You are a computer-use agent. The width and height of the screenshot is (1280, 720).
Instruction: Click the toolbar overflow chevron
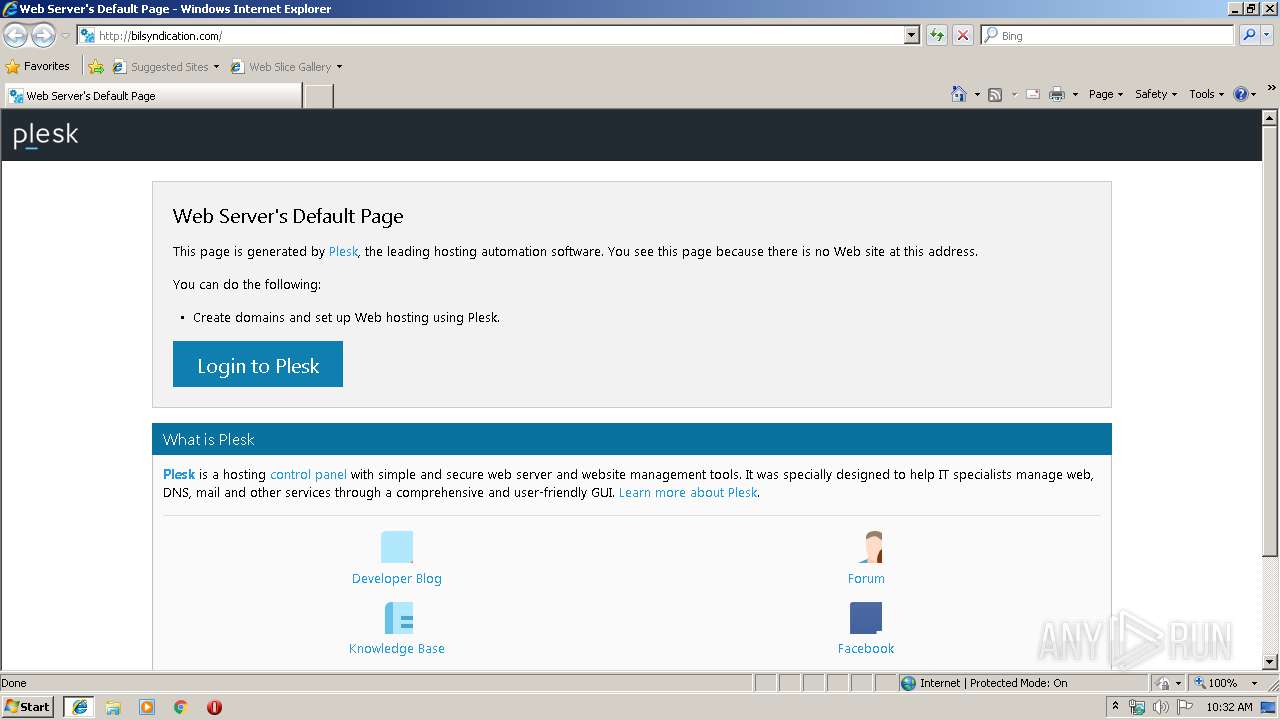coord(1272,88)
